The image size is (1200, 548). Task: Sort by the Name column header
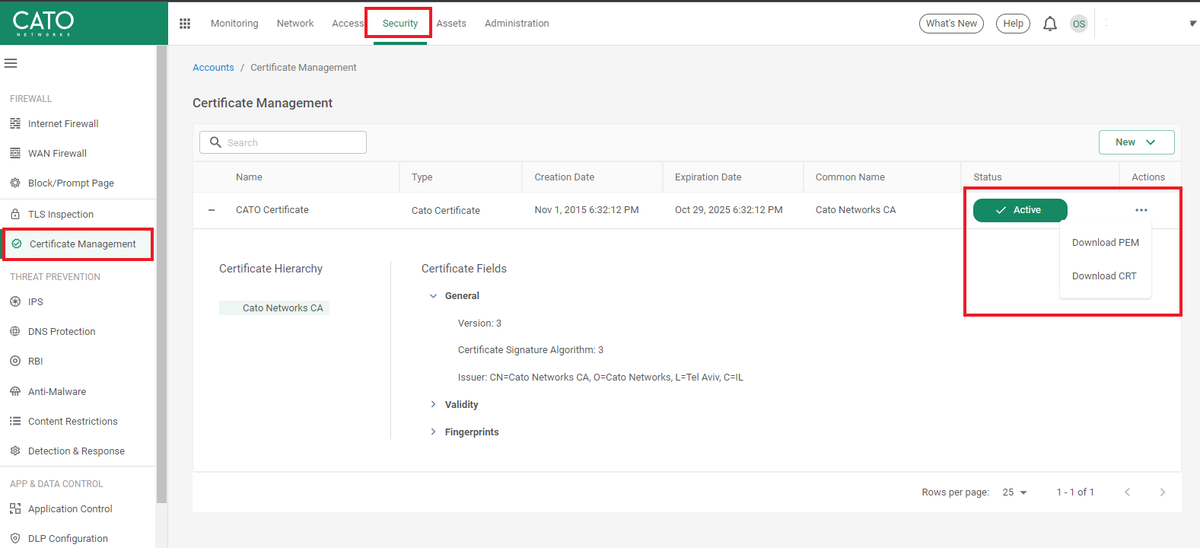pos(249,177)
